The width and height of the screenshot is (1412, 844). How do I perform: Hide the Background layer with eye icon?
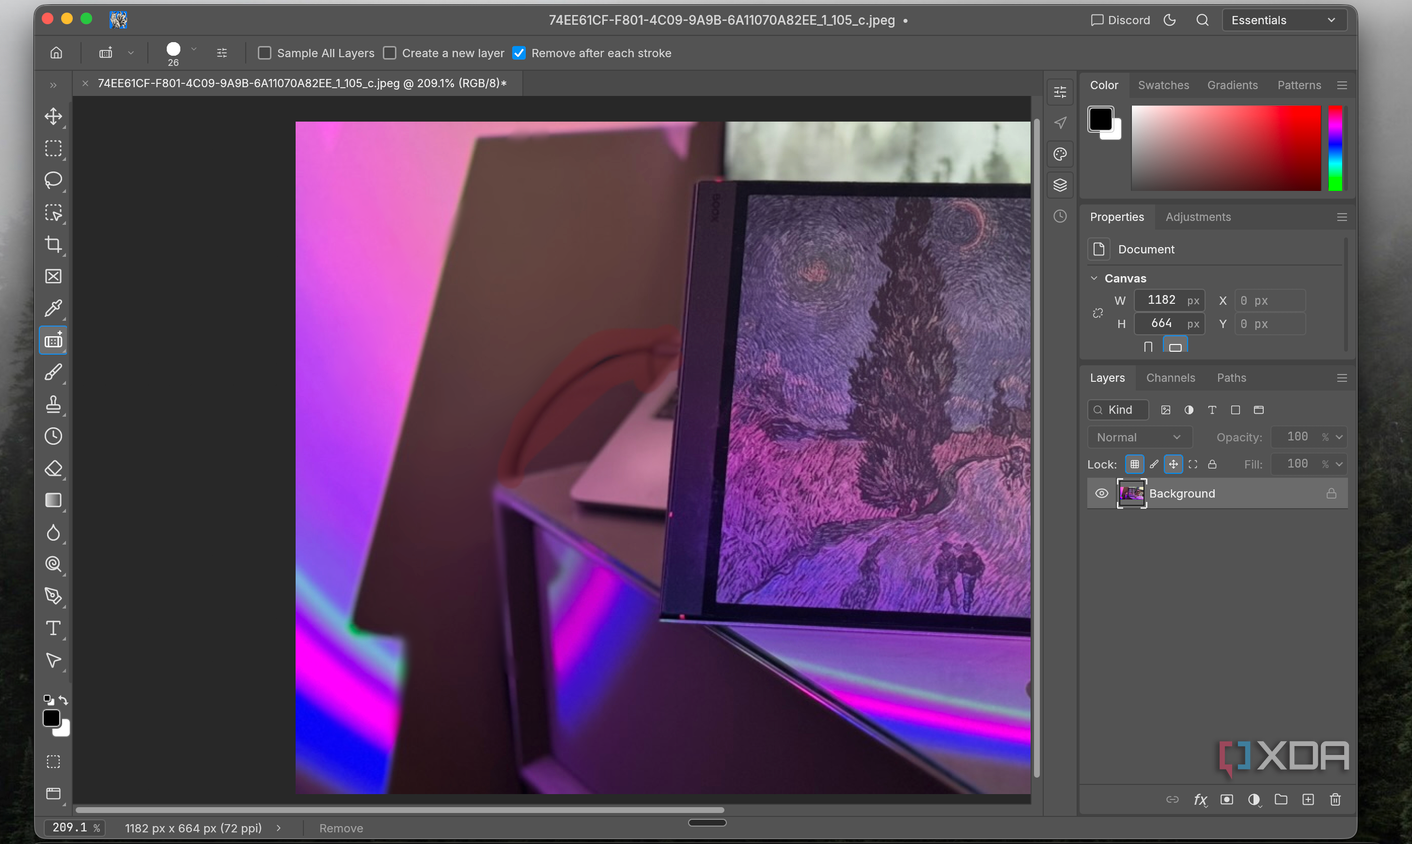[1101, 493]
